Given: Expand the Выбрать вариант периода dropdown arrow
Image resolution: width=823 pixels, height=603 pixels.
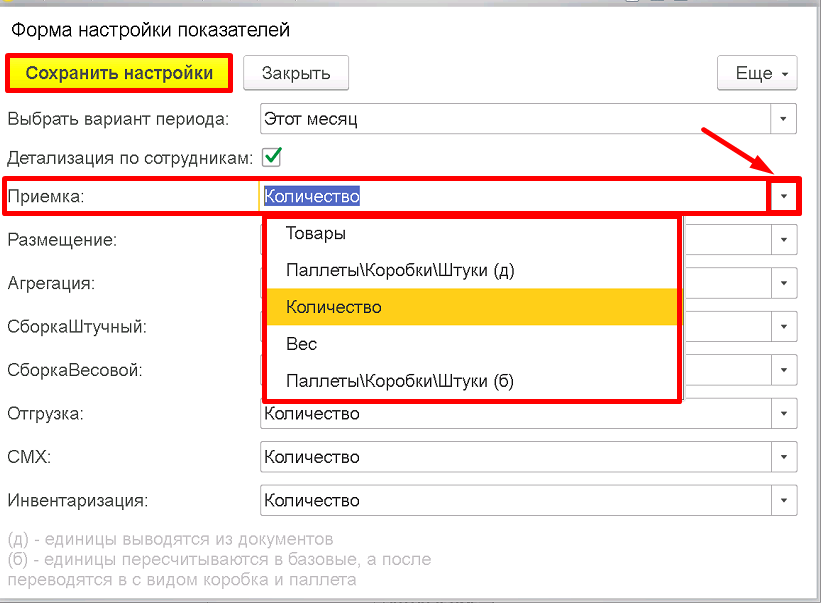Looking at the screenshot, I should (x=783, y=119).
